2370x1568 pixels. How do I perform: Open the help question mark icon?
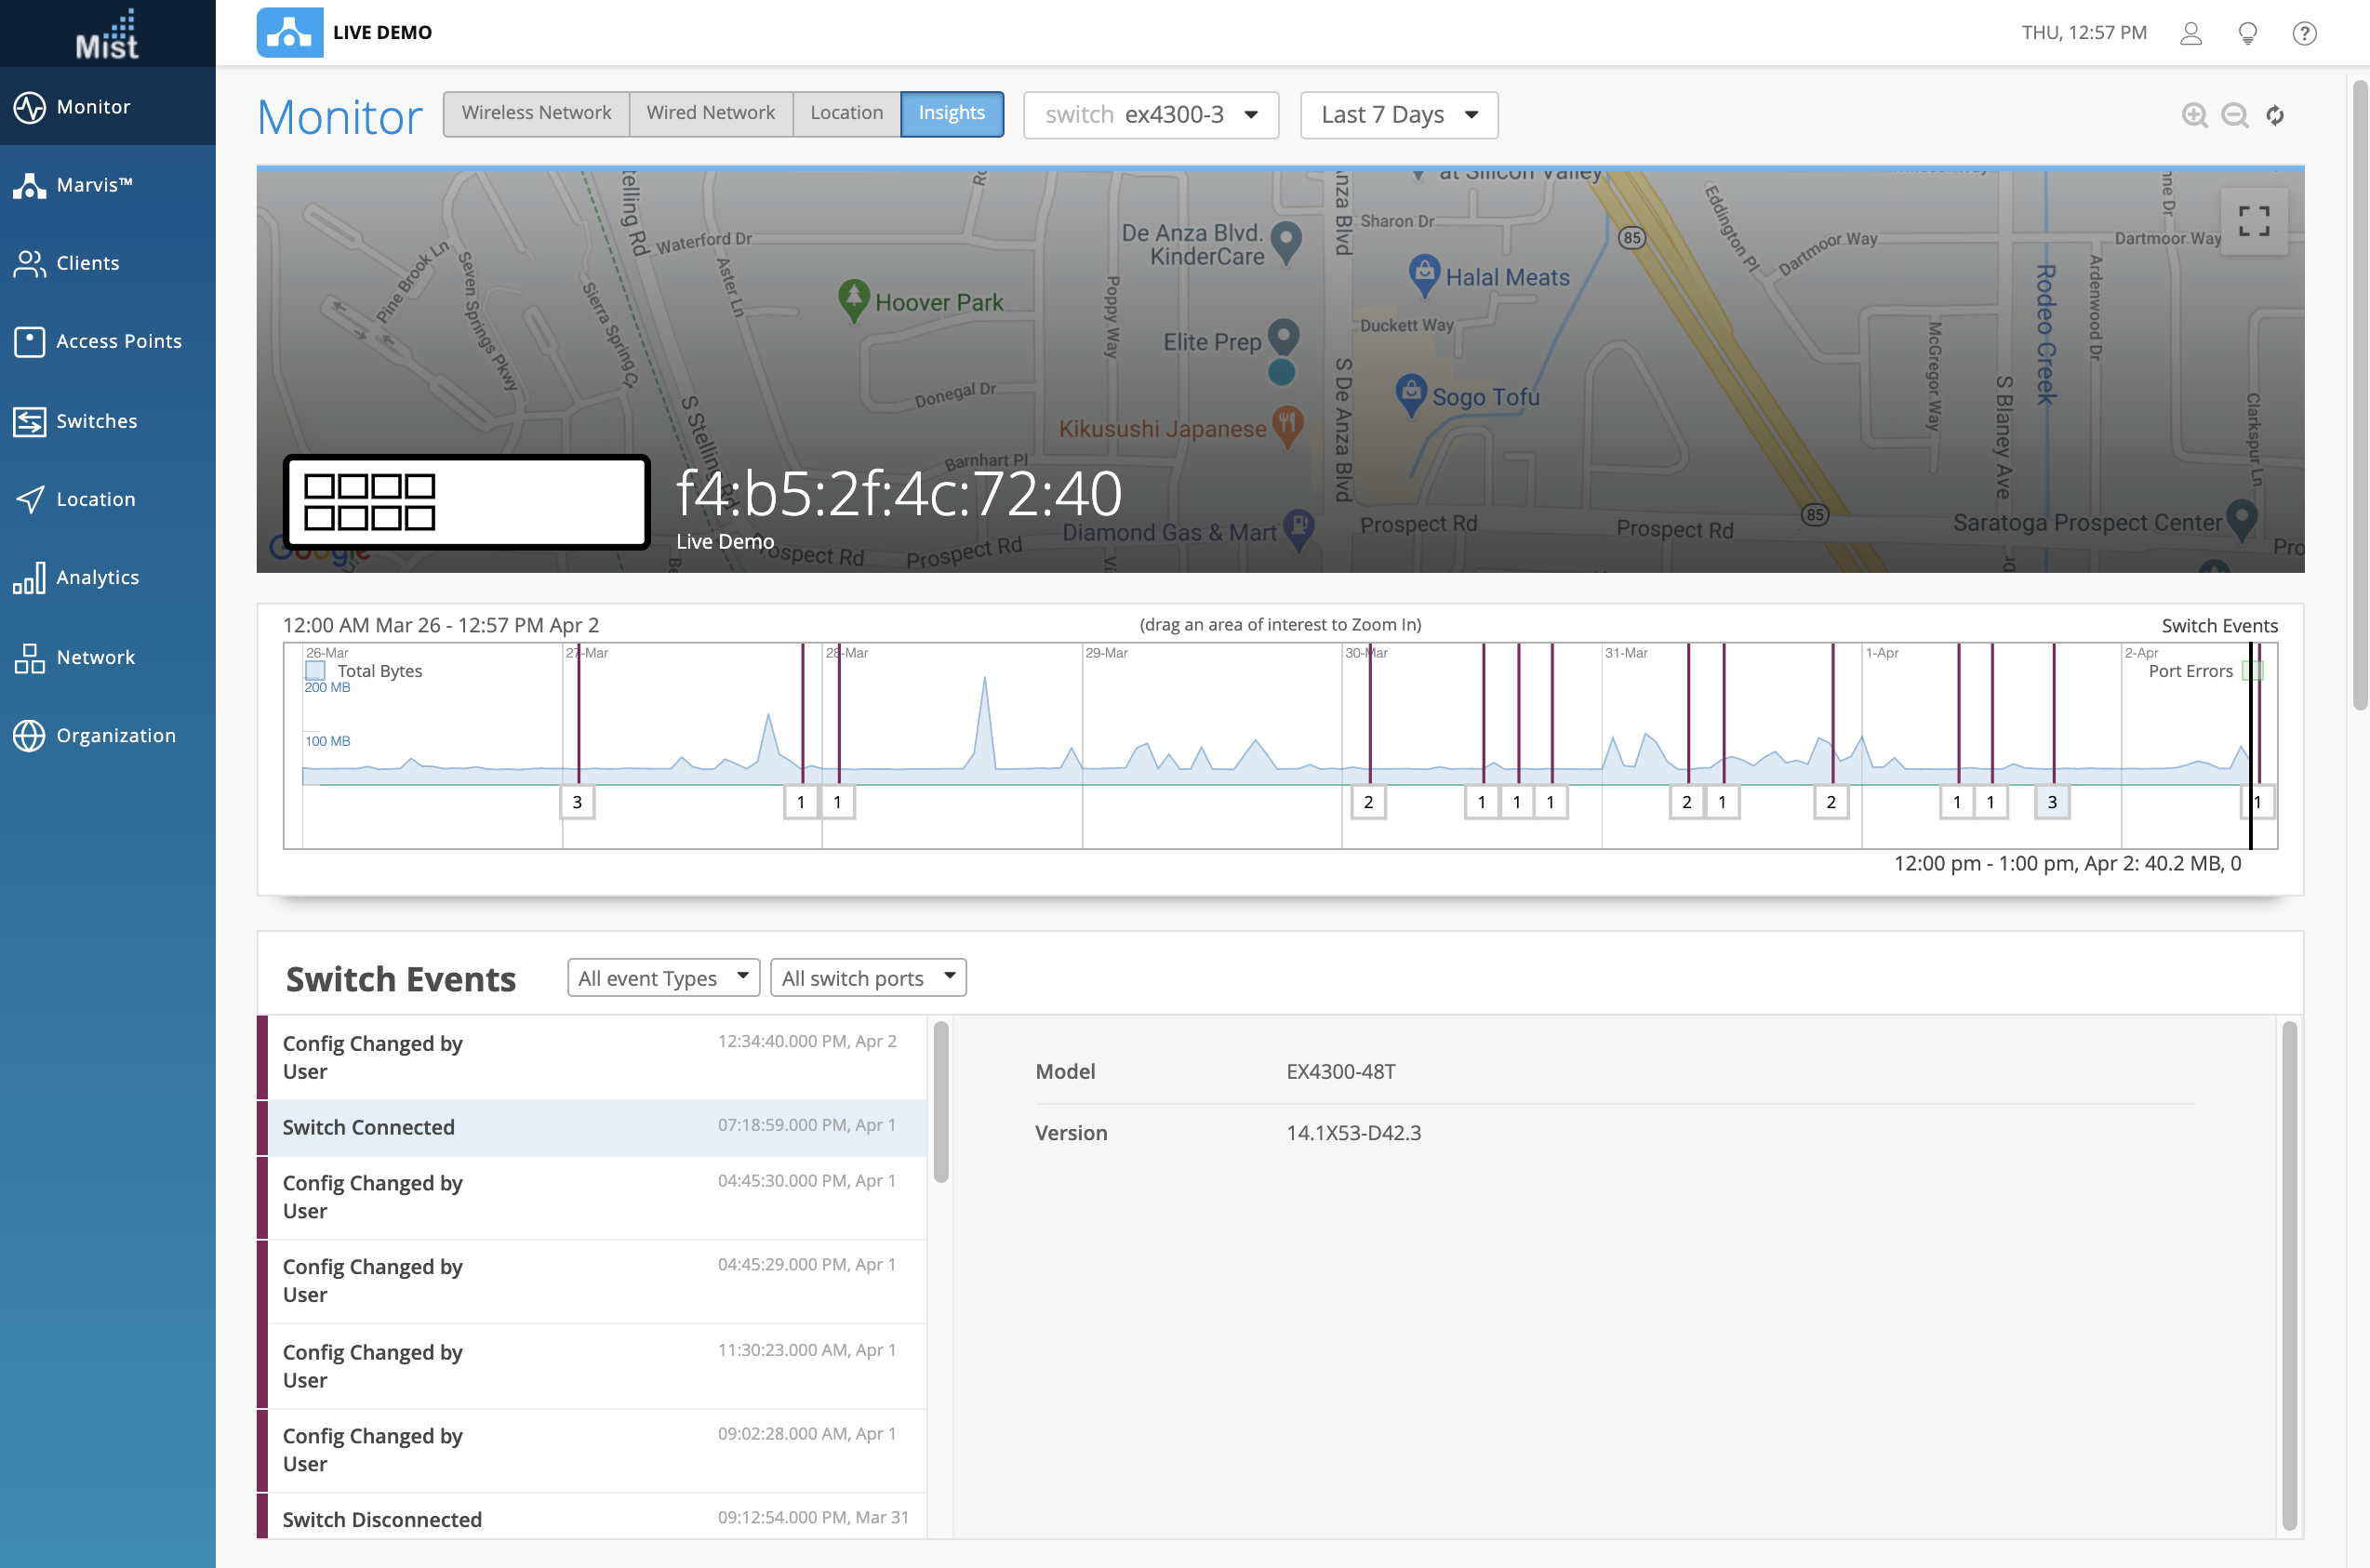click(2304, 33)
